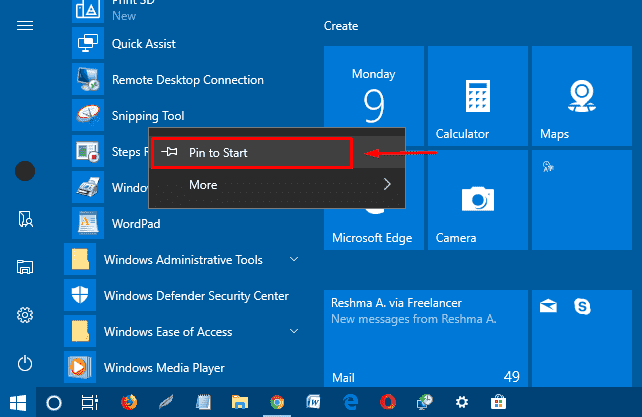Click the Power button in Start
Screen dimensions: 642x417
25,363
